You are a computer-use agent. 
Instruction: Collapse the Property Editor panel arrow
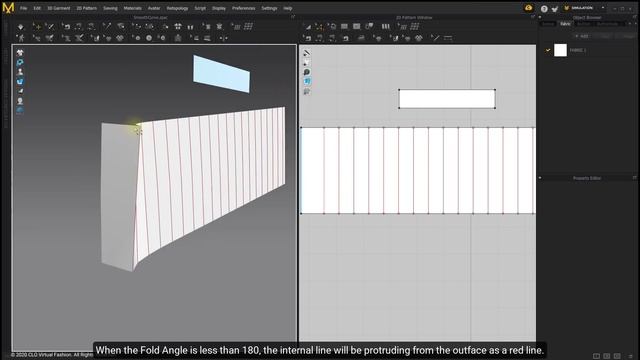(x=540, y=178)
